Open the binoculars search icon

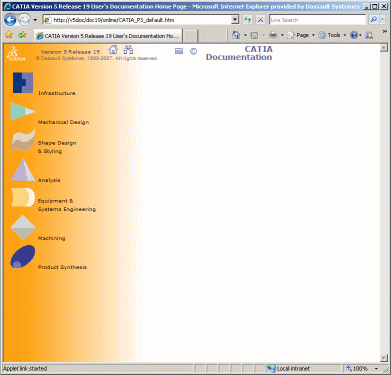[x=128, y=50]
